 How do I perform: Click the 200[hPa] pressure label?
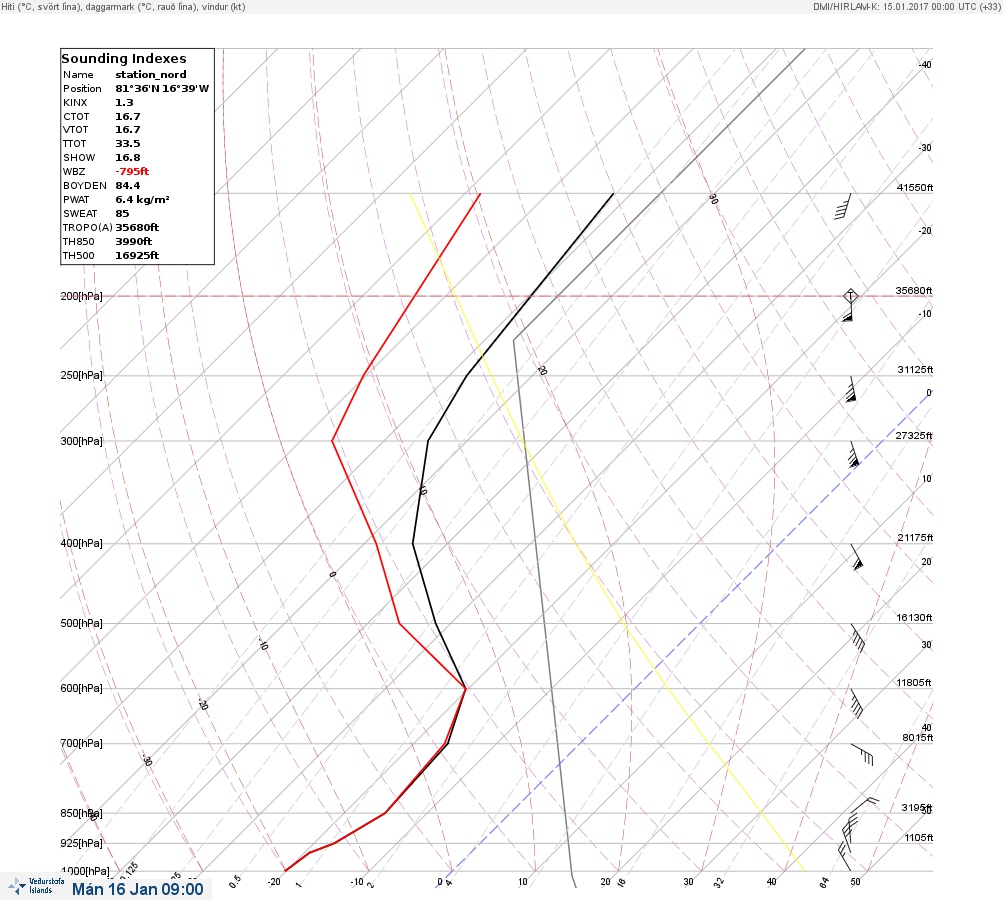click(81, 296)
